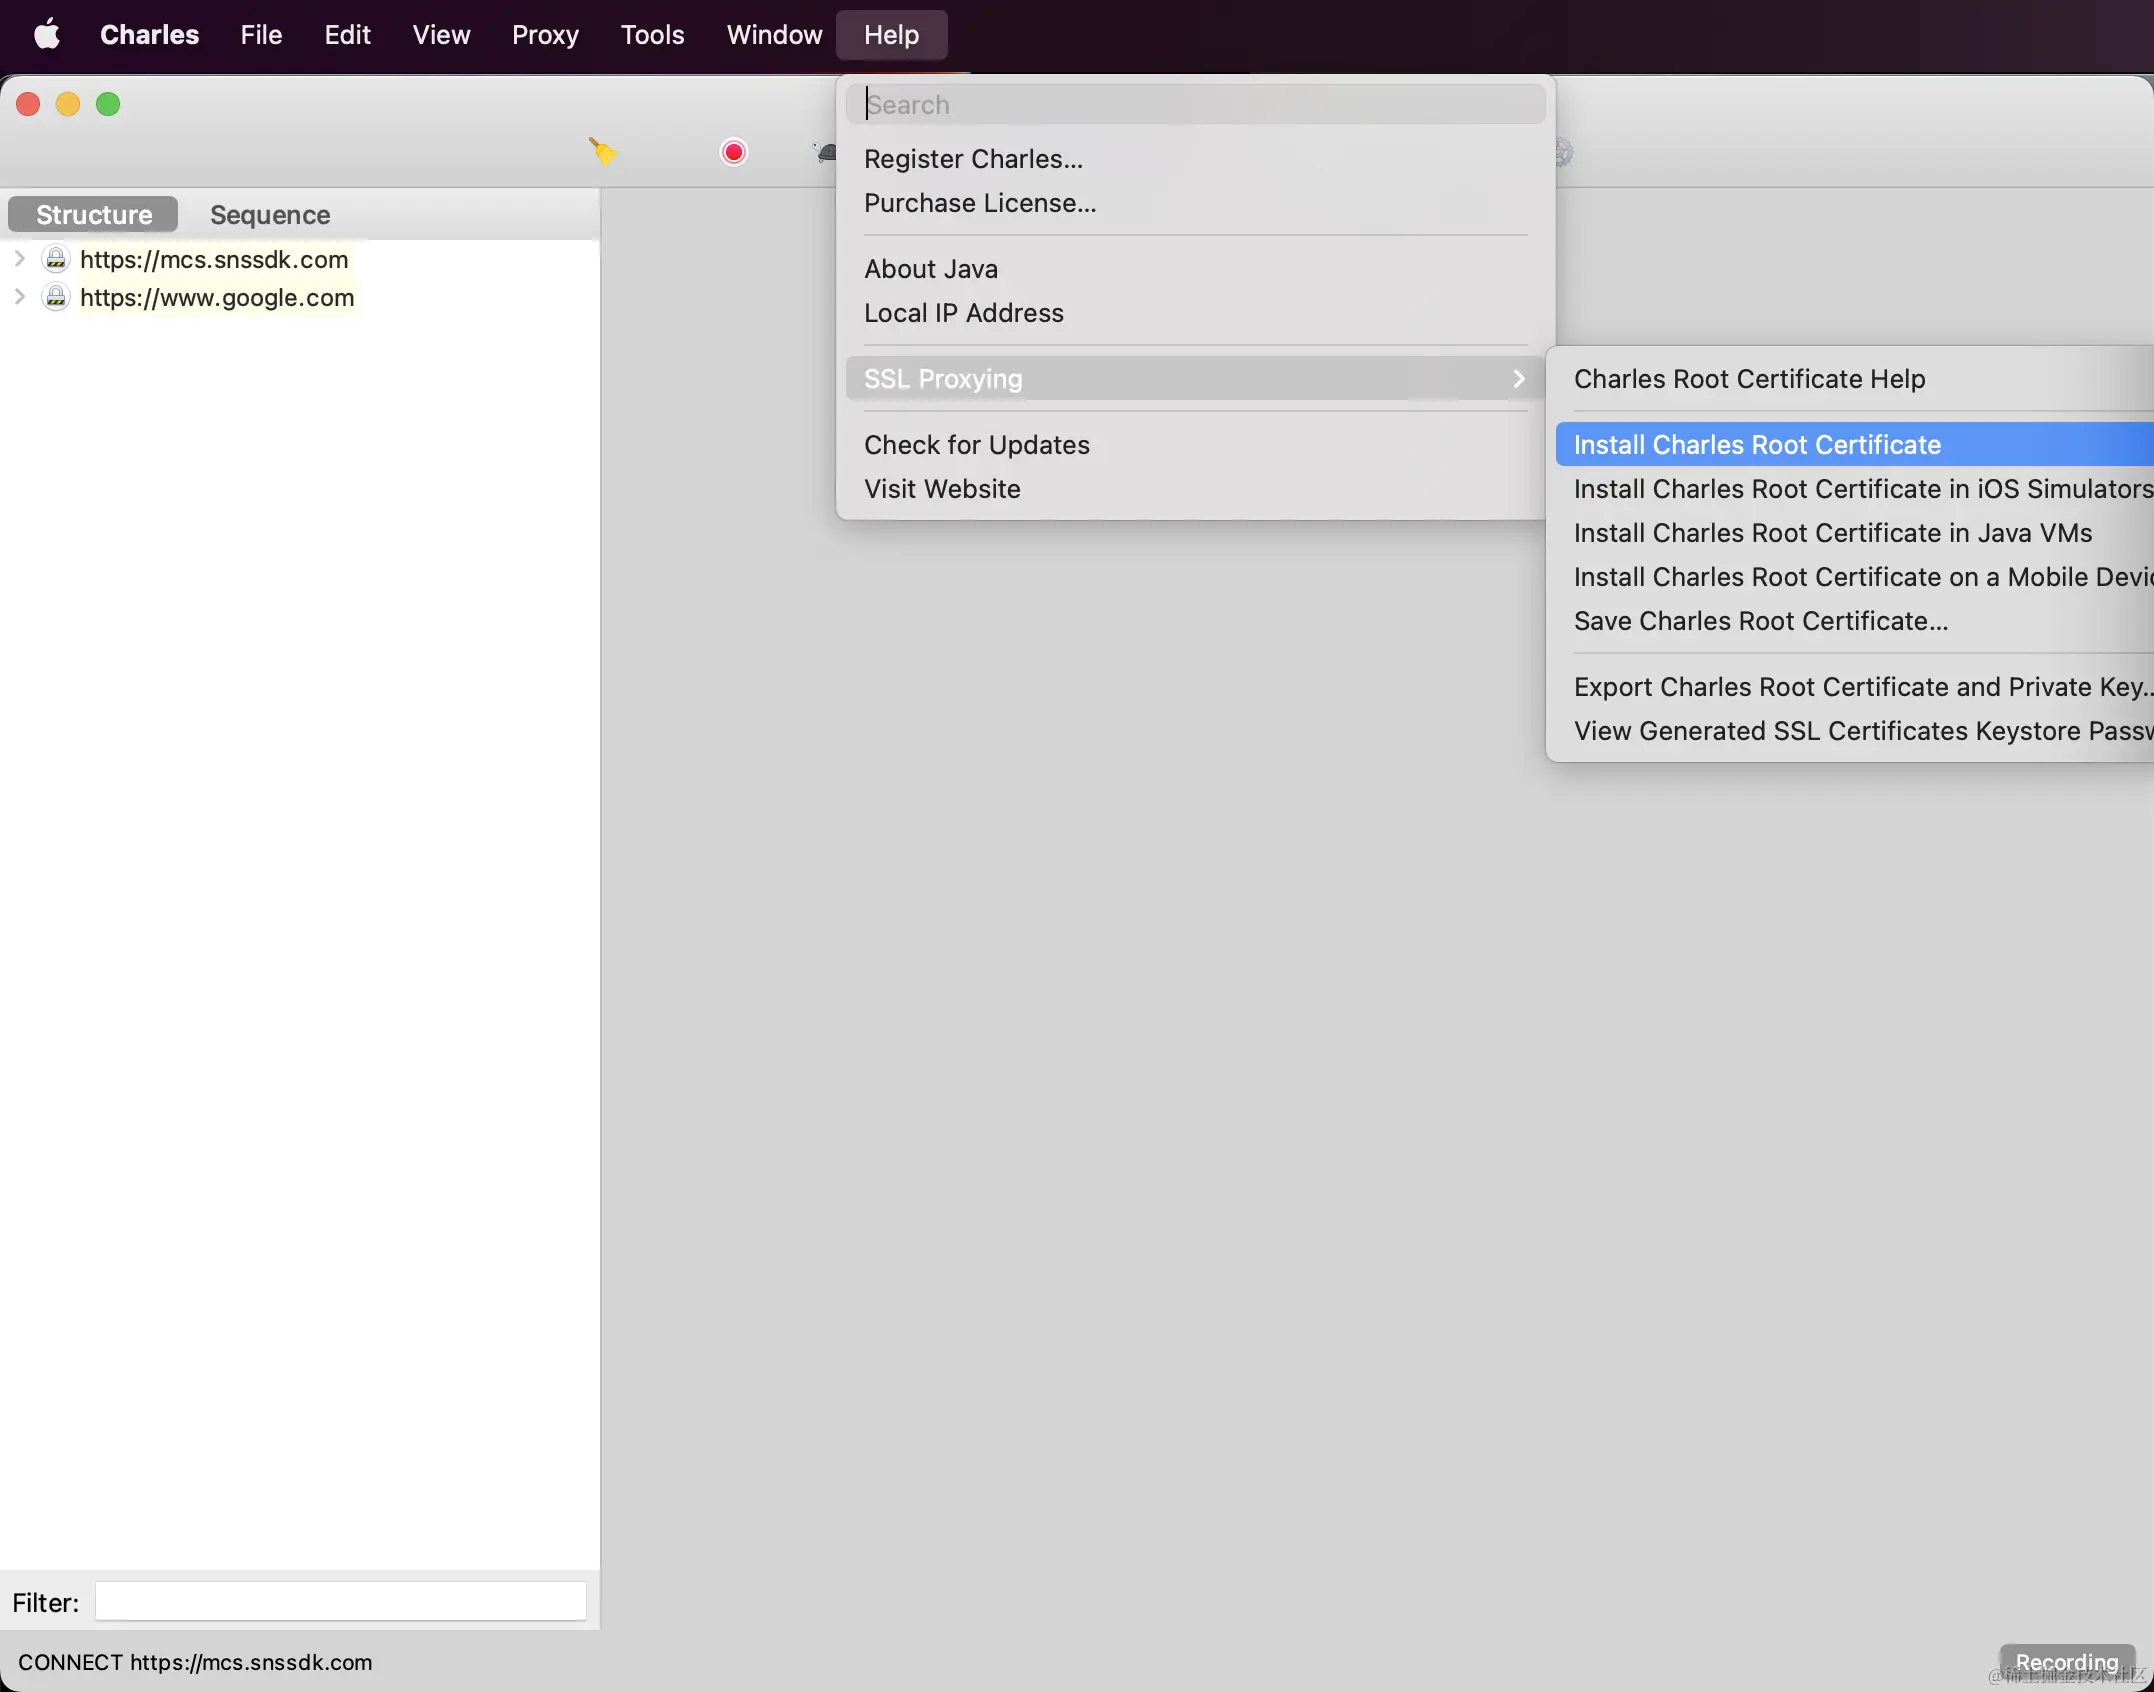The image size is (2154, 1692).
Task: Select the https://www.google.com host row
Action: (x=217, y=297)
